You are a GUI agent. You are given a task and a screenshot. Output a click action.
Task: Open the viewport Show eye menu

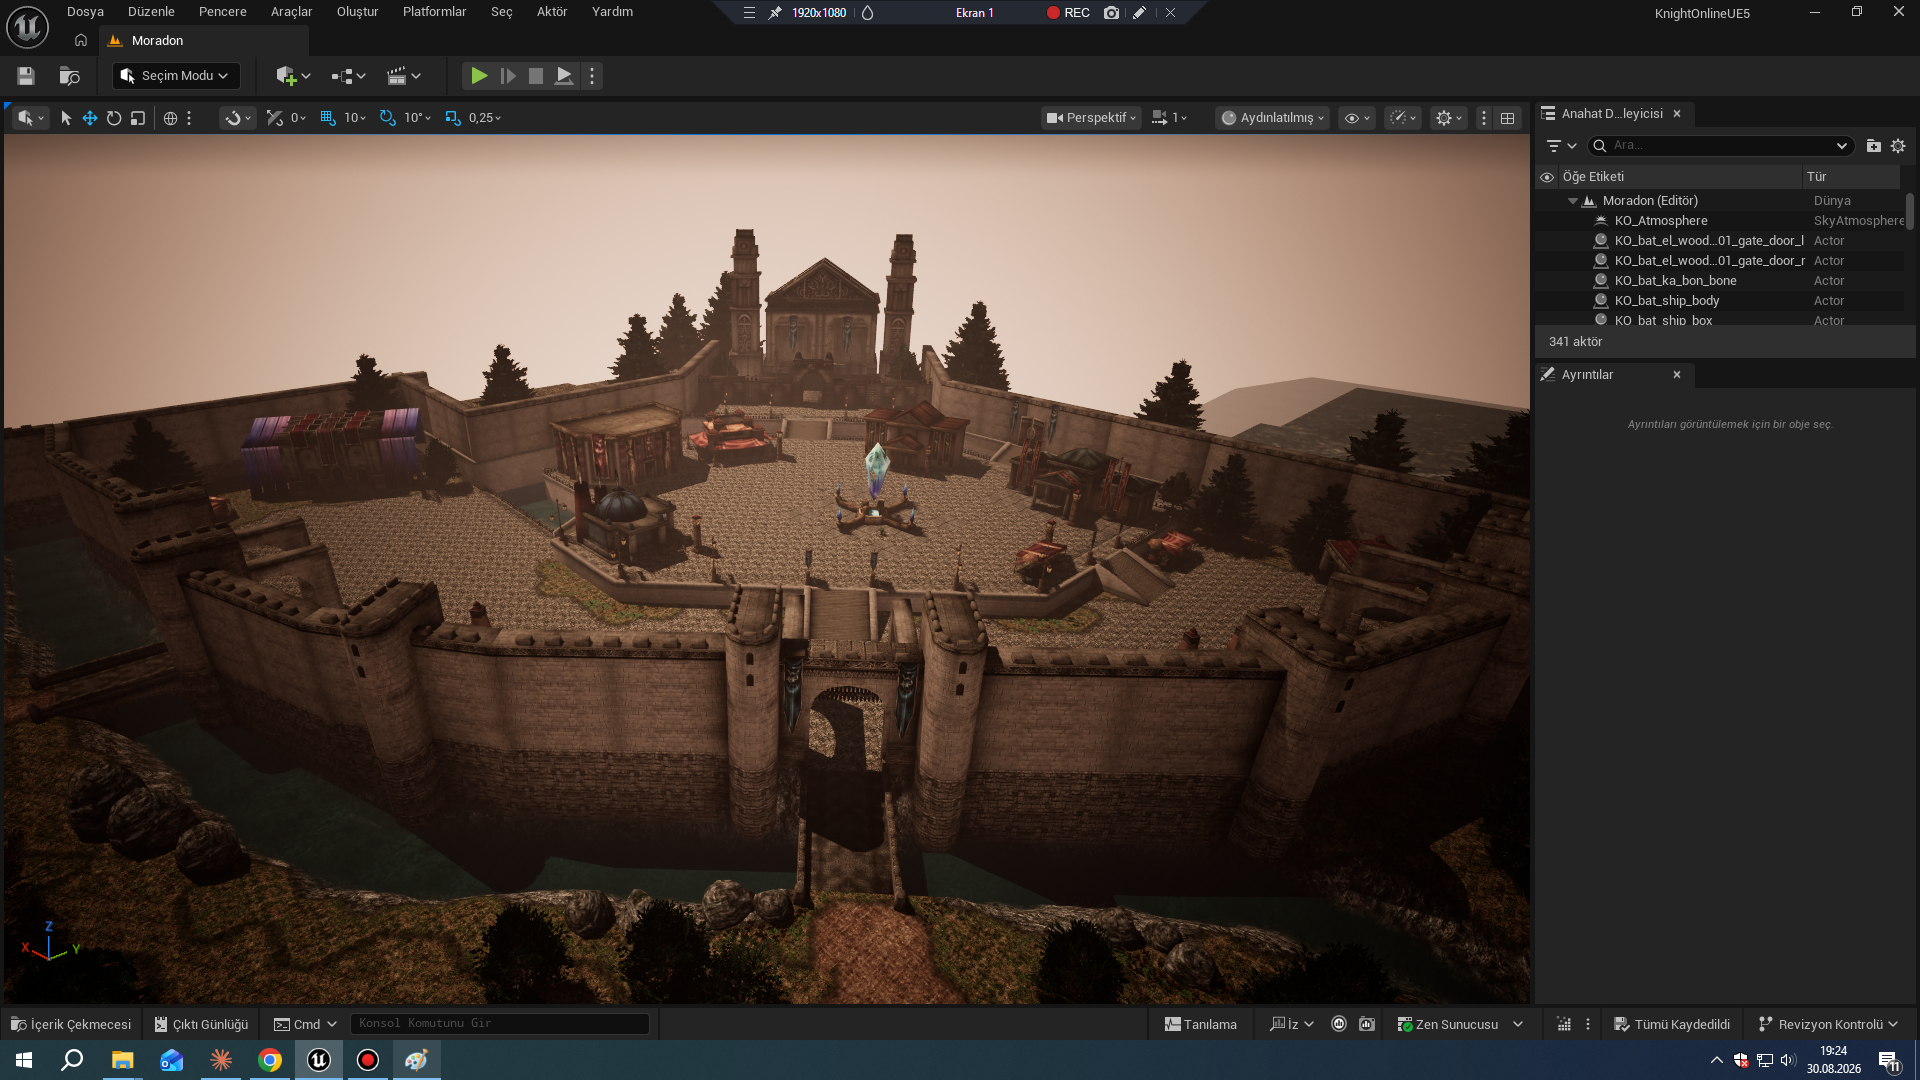pyautogui.click(x=1357, y=118)
